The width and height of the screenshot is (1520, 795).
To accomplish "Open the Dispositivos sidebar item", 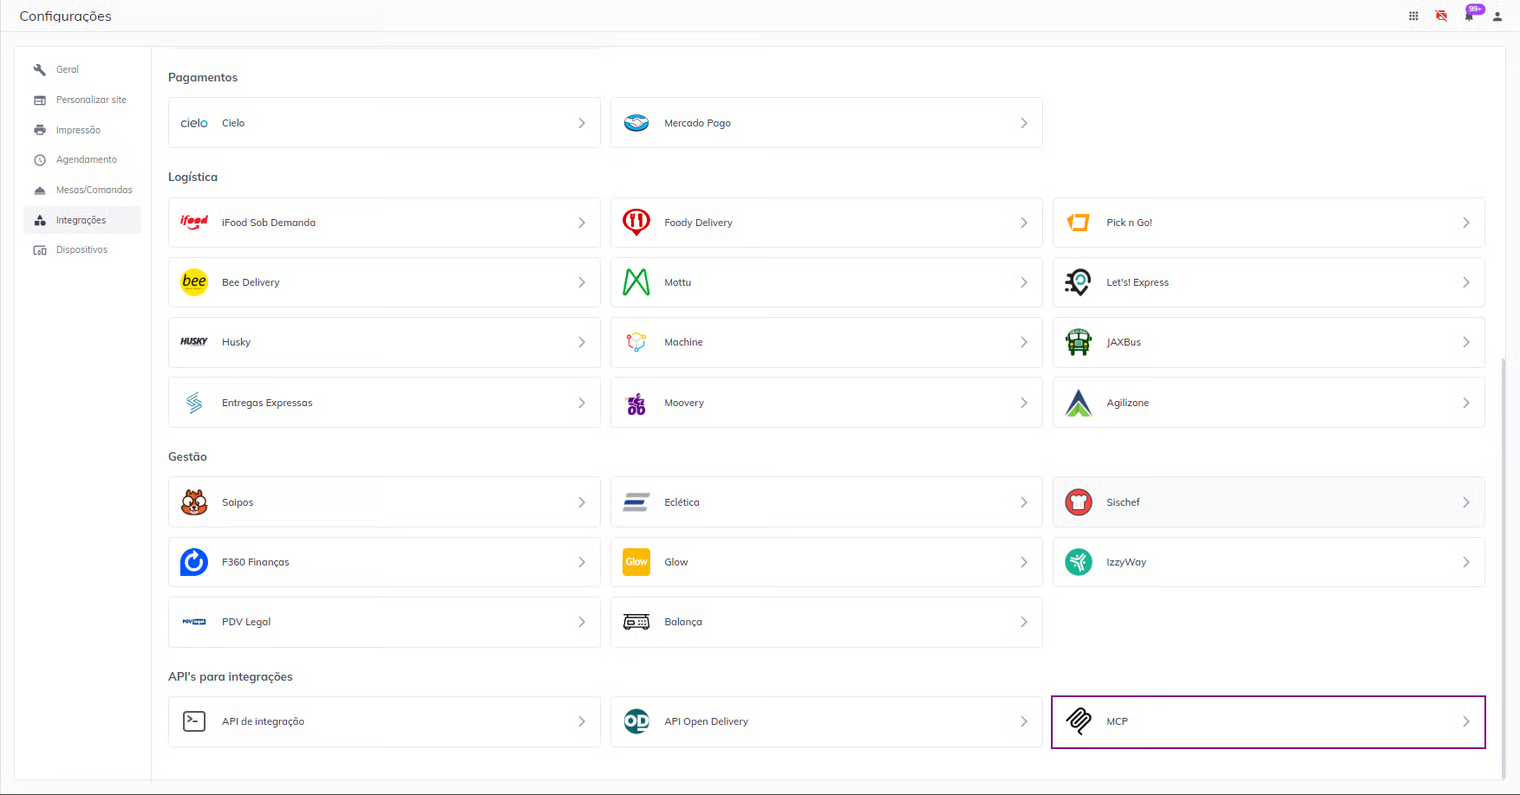I will [82, 250].
